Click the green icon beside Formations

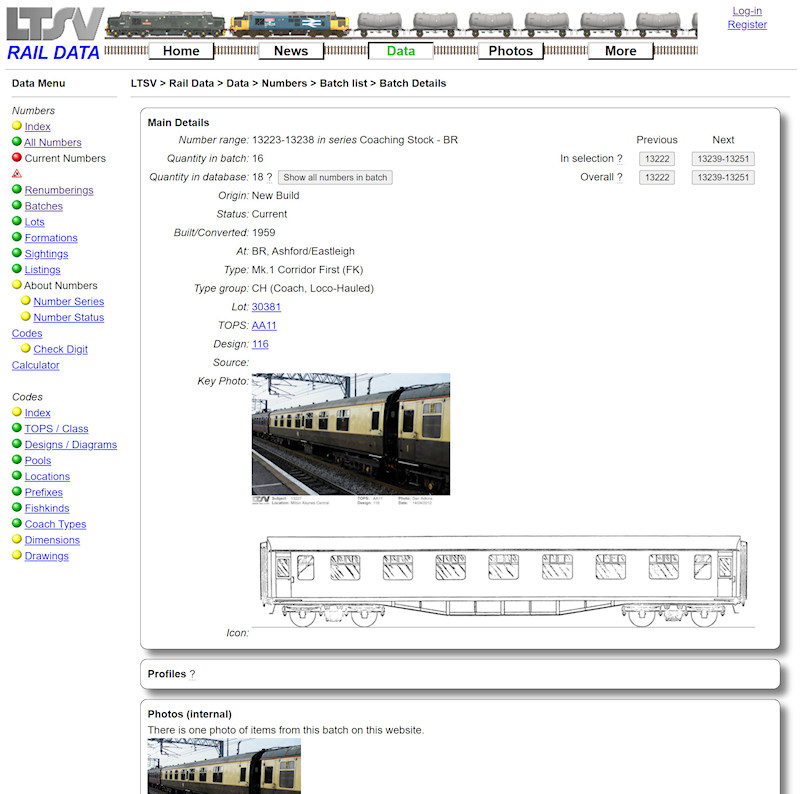(x=16, y=238)
